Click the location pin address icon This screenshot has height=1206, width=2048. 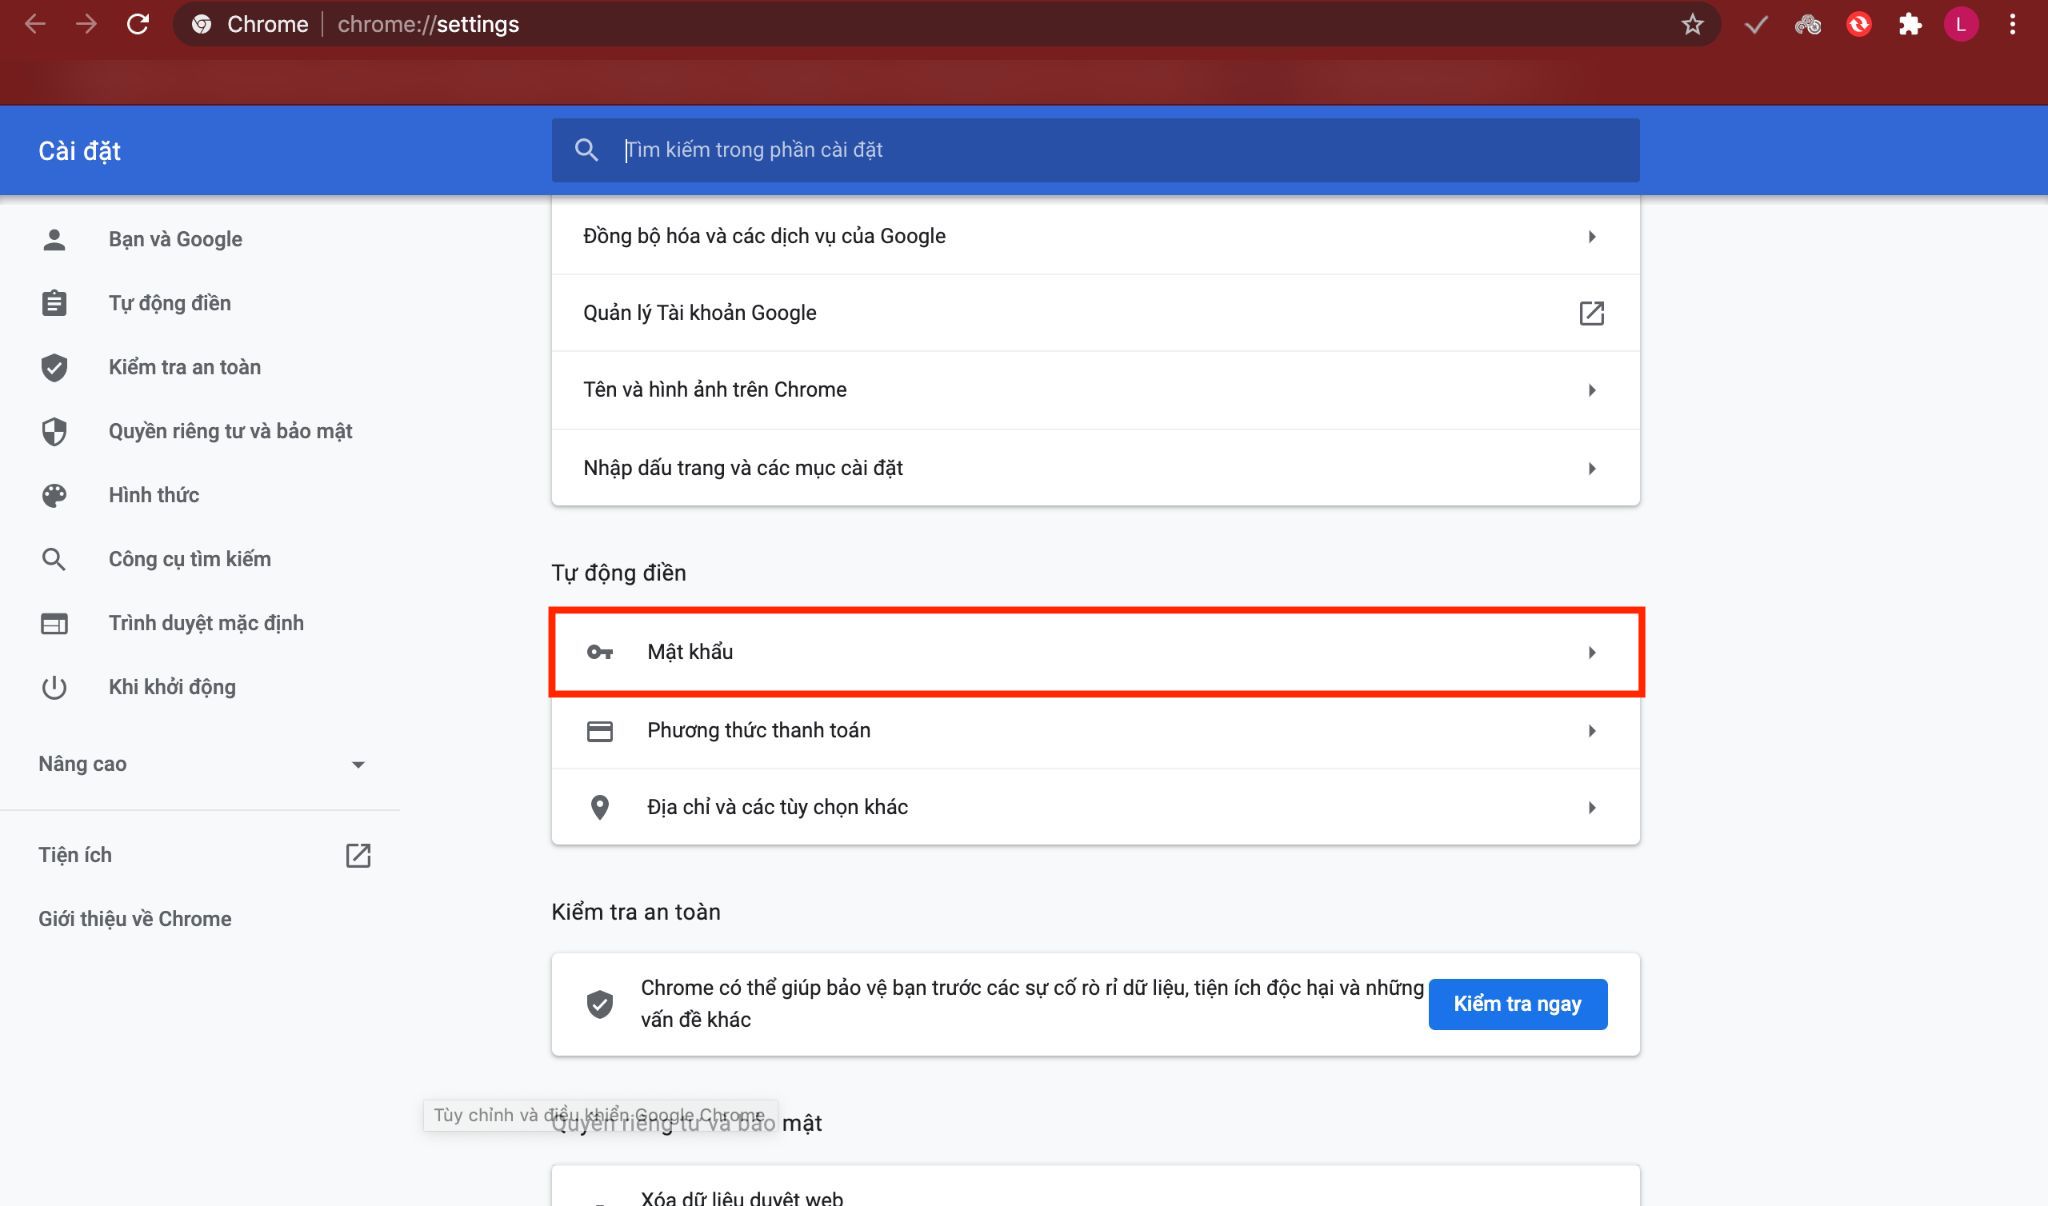[599, 808]
